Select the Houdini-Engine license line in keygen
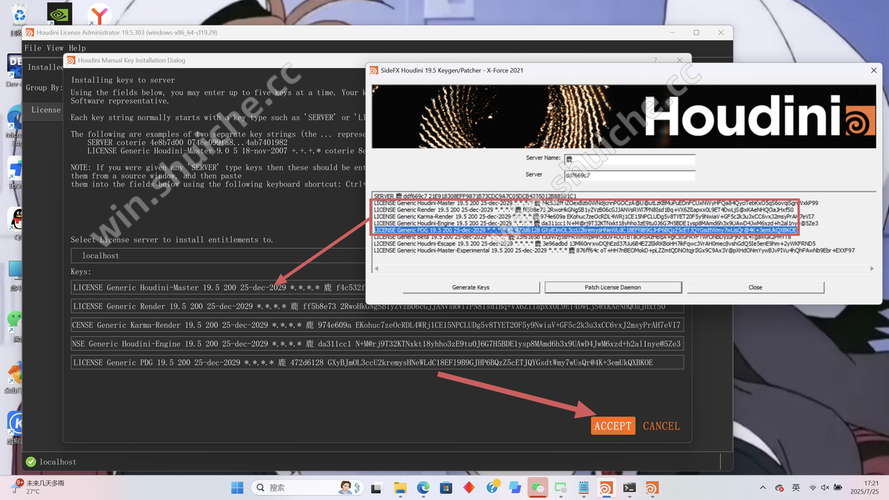Image resolution: width=889 pixels, height=500 pixels. 595,223
